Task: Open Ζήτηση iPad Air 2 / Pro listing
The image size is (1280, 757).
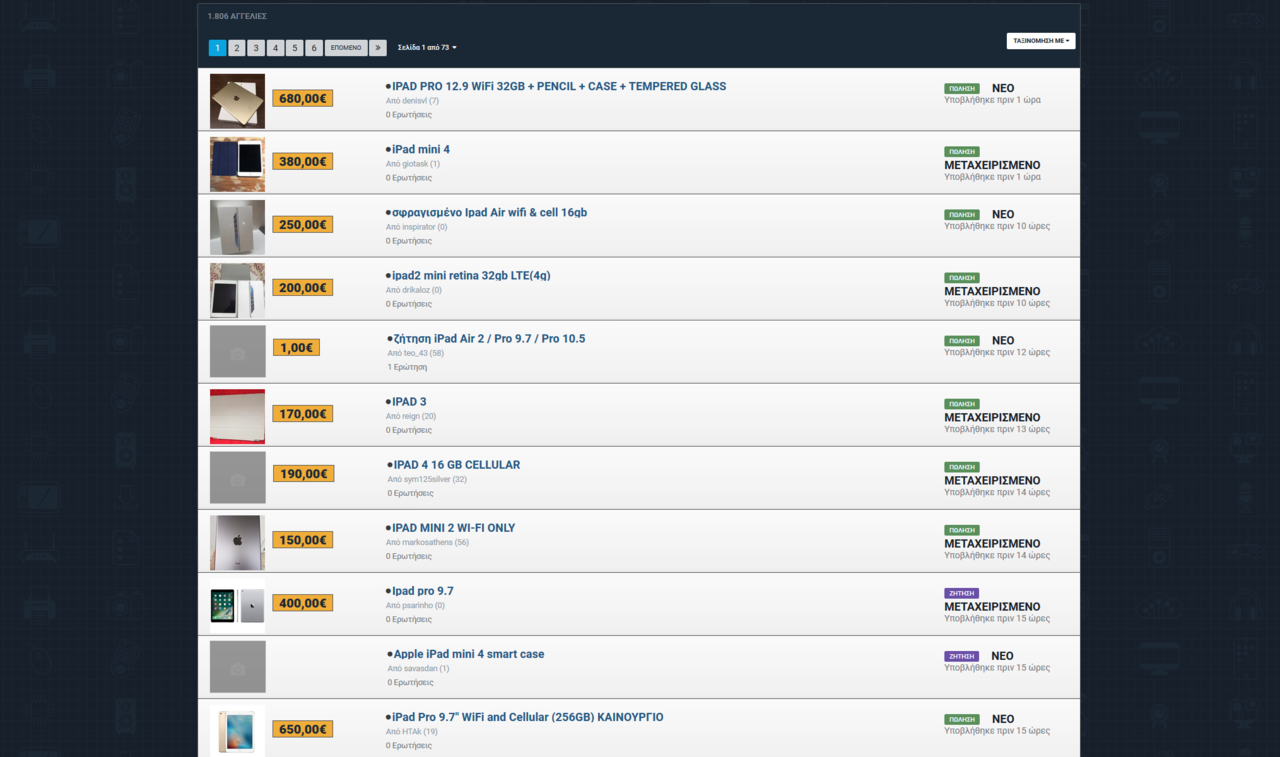Action: (x=489, y=339)
